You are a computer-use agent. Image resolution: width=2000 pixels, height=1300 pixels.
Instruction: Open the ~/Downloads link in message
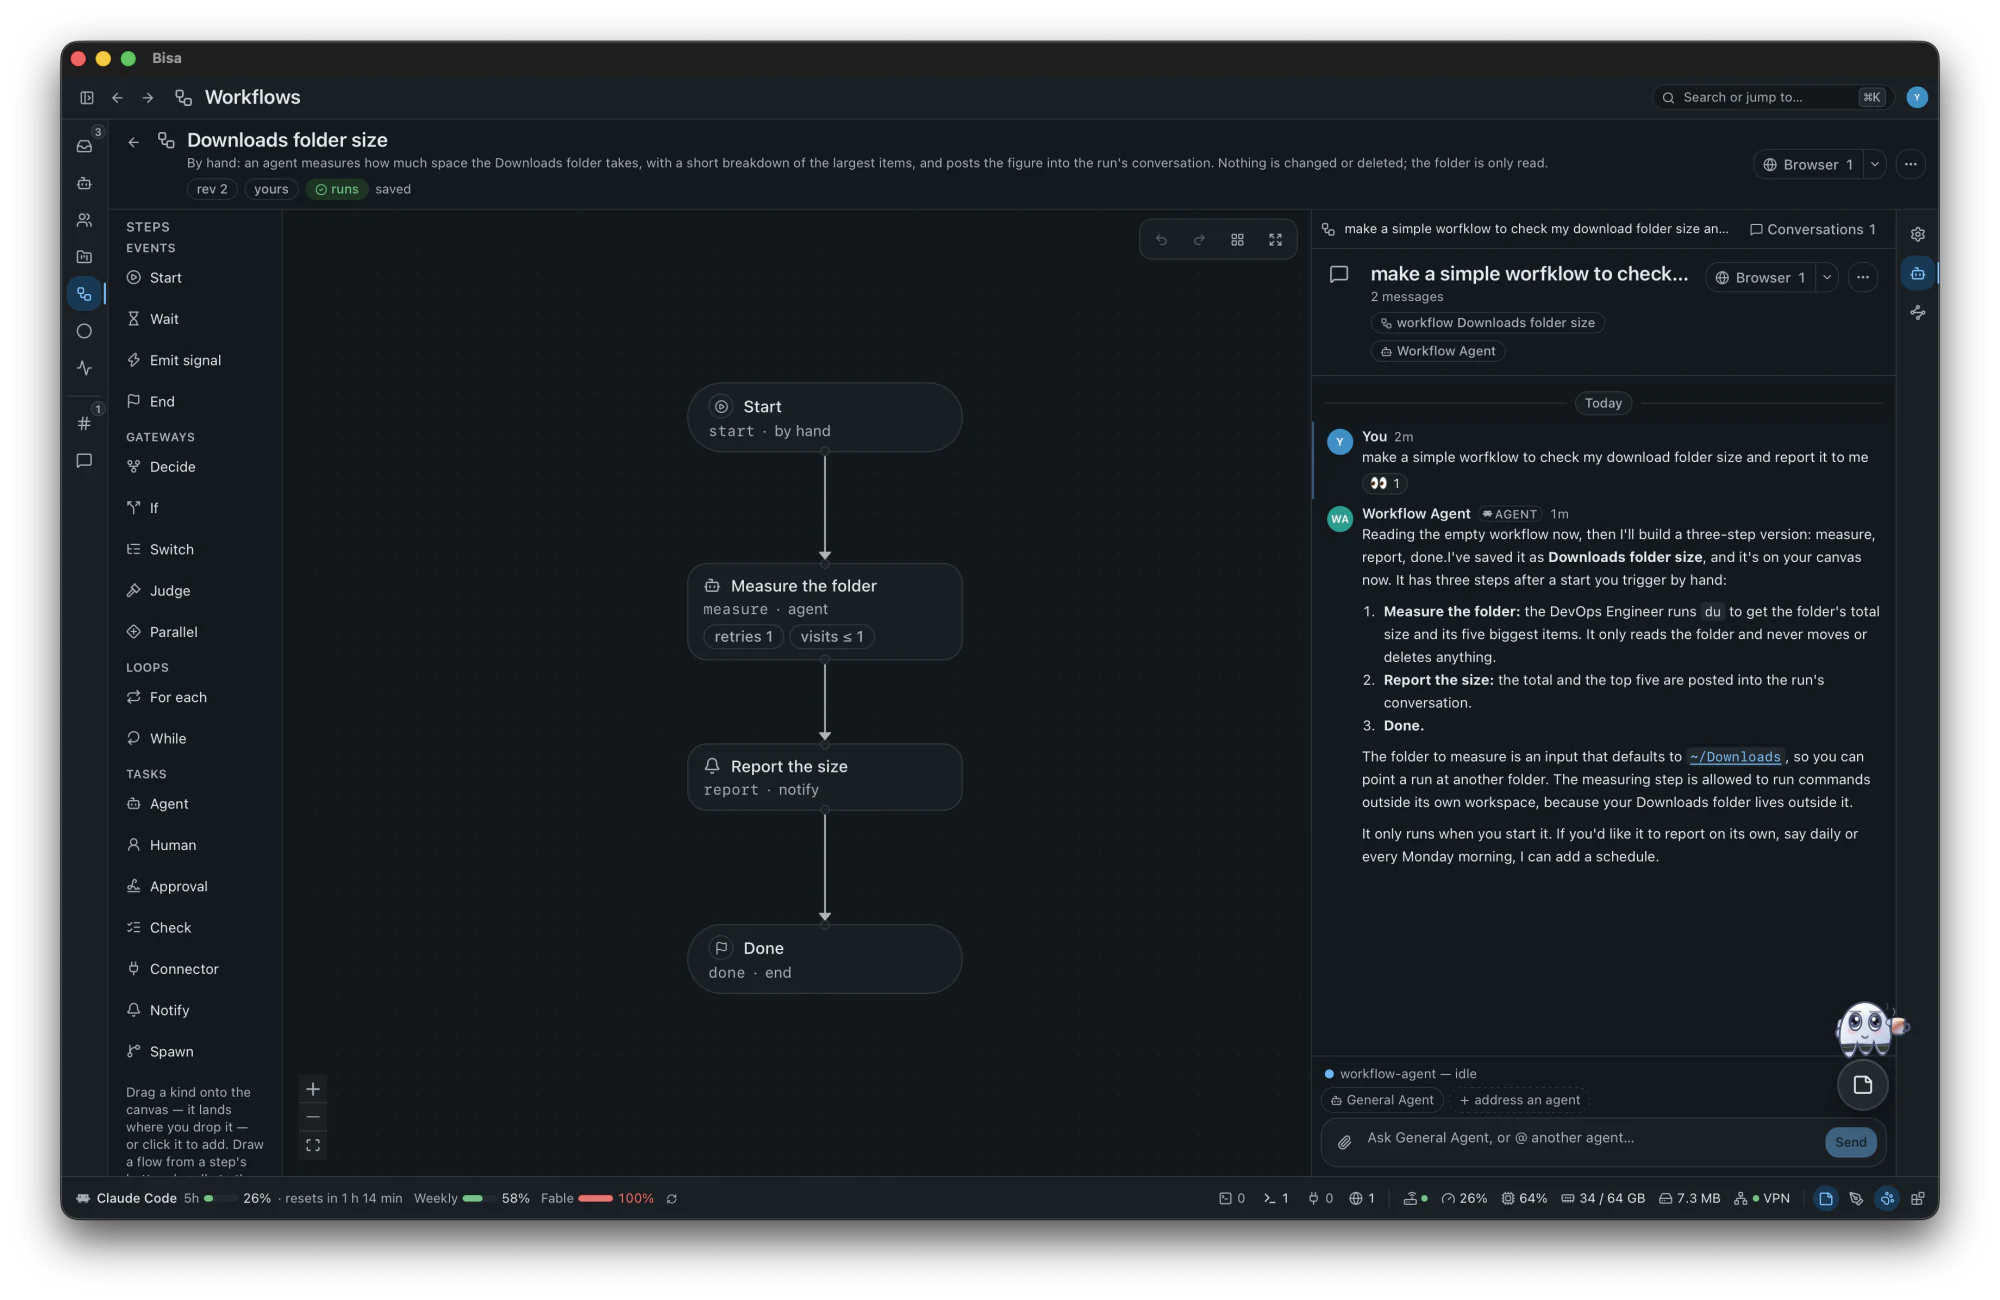click(1735, 757)
